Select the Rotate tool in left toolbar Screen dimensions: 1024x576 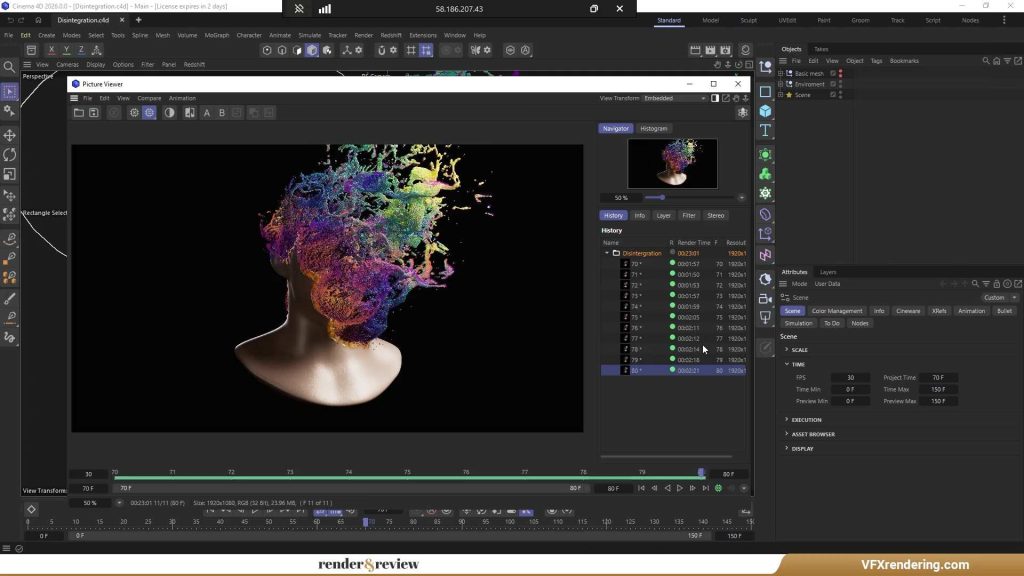(10, 155)
